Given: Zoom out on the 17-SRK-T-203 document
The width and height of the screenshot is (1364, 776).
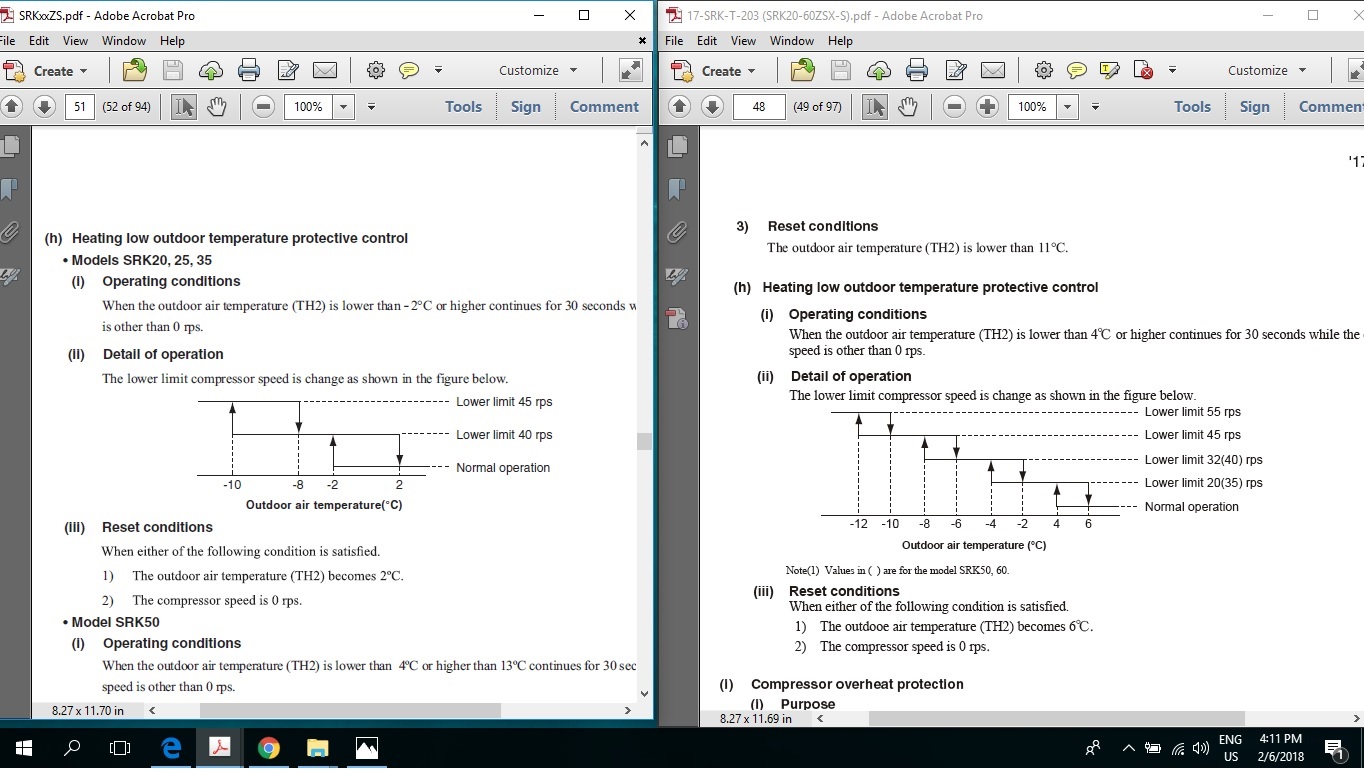Looking at the screenshot, I should (954, 106).
